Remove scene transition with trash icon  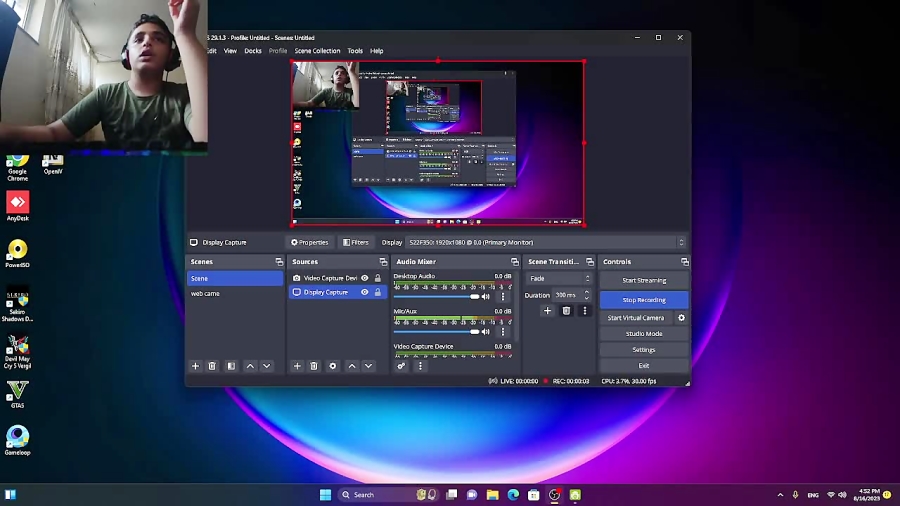[x=567, y=311]
